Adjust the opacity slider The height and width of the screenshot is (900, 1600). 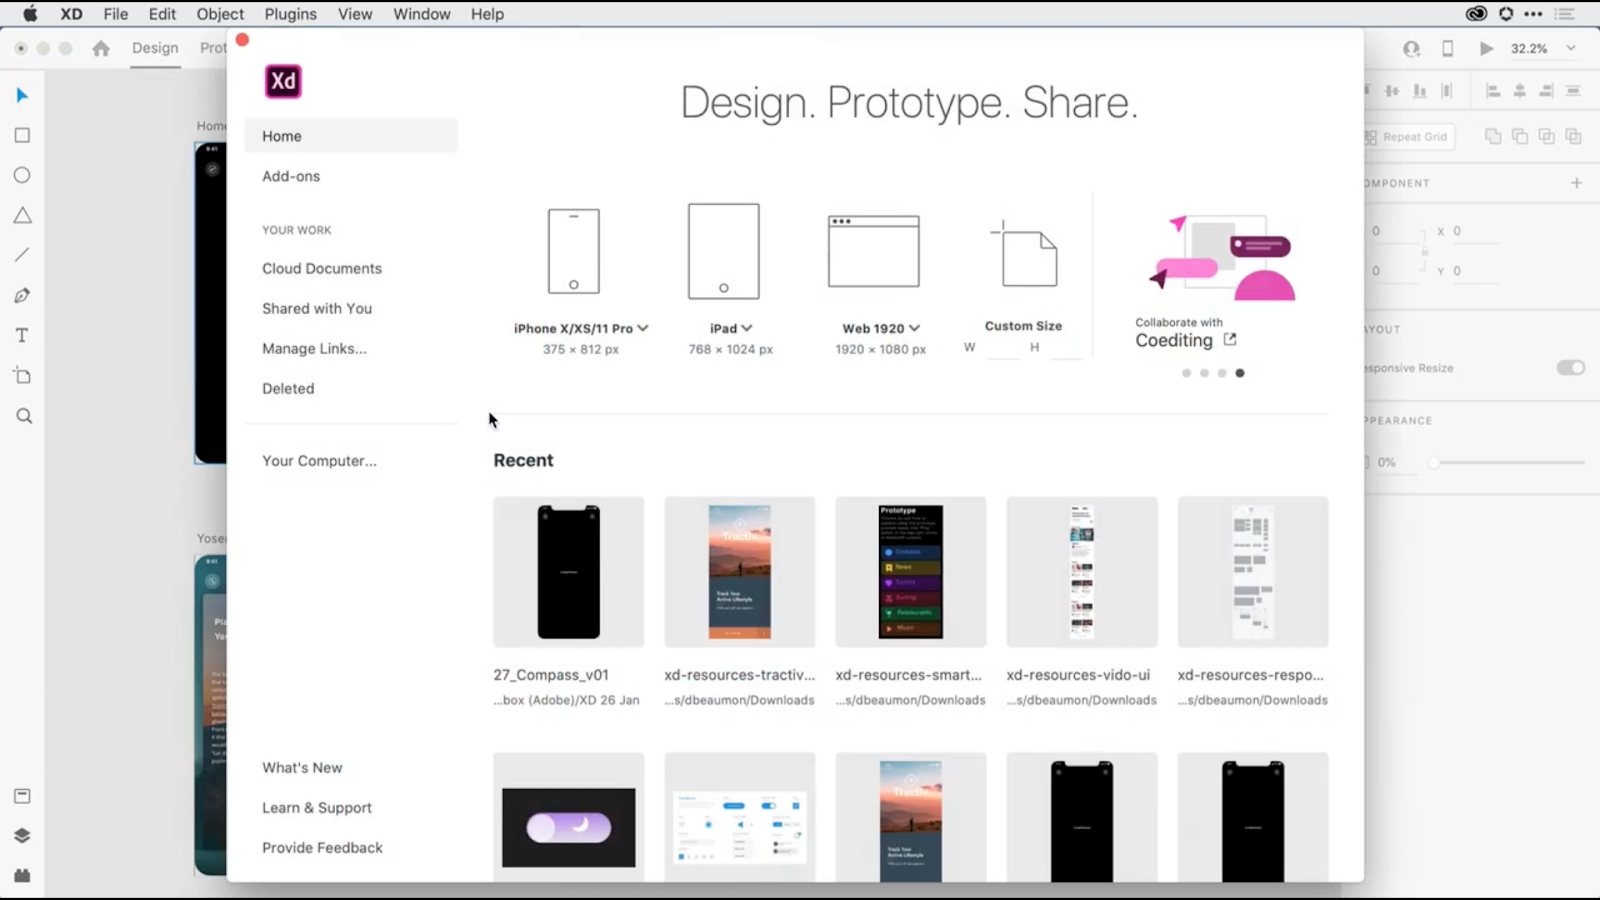1509,462
